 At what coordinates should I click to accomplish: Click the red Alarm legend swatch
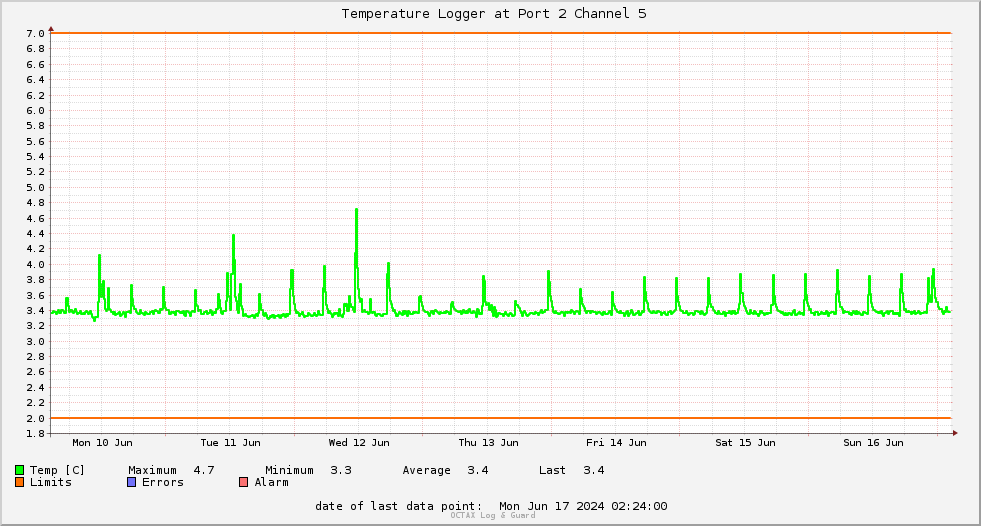click(x=244, y=482)
